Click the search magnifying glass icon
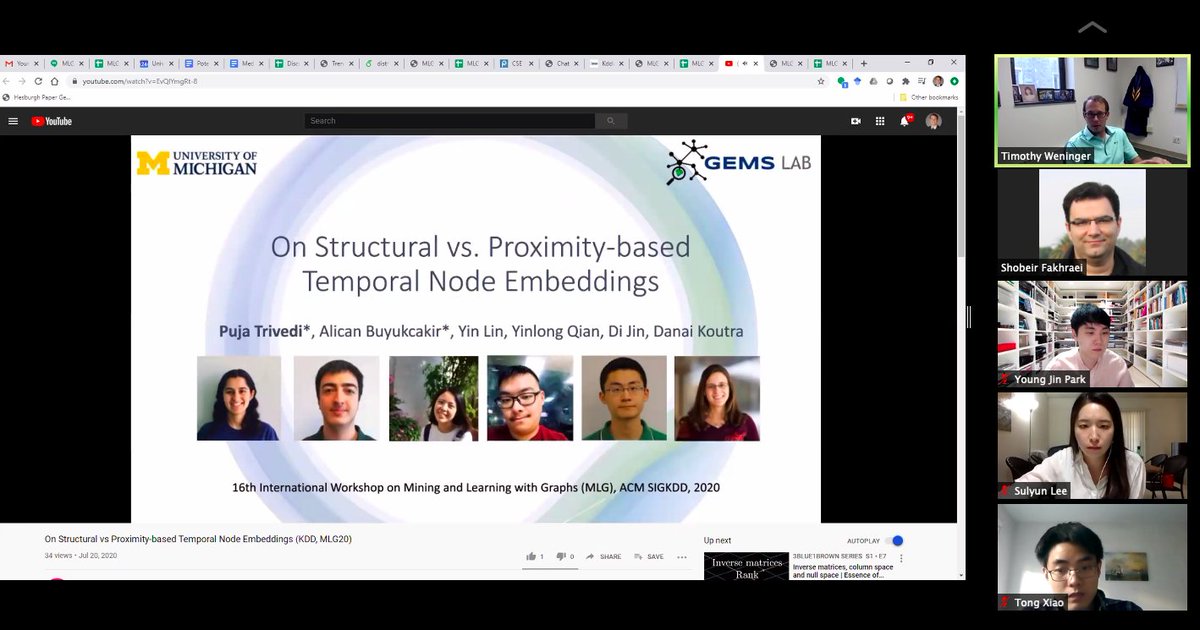This screenshot has width=1200, height=630. click(x=610, y=120)
